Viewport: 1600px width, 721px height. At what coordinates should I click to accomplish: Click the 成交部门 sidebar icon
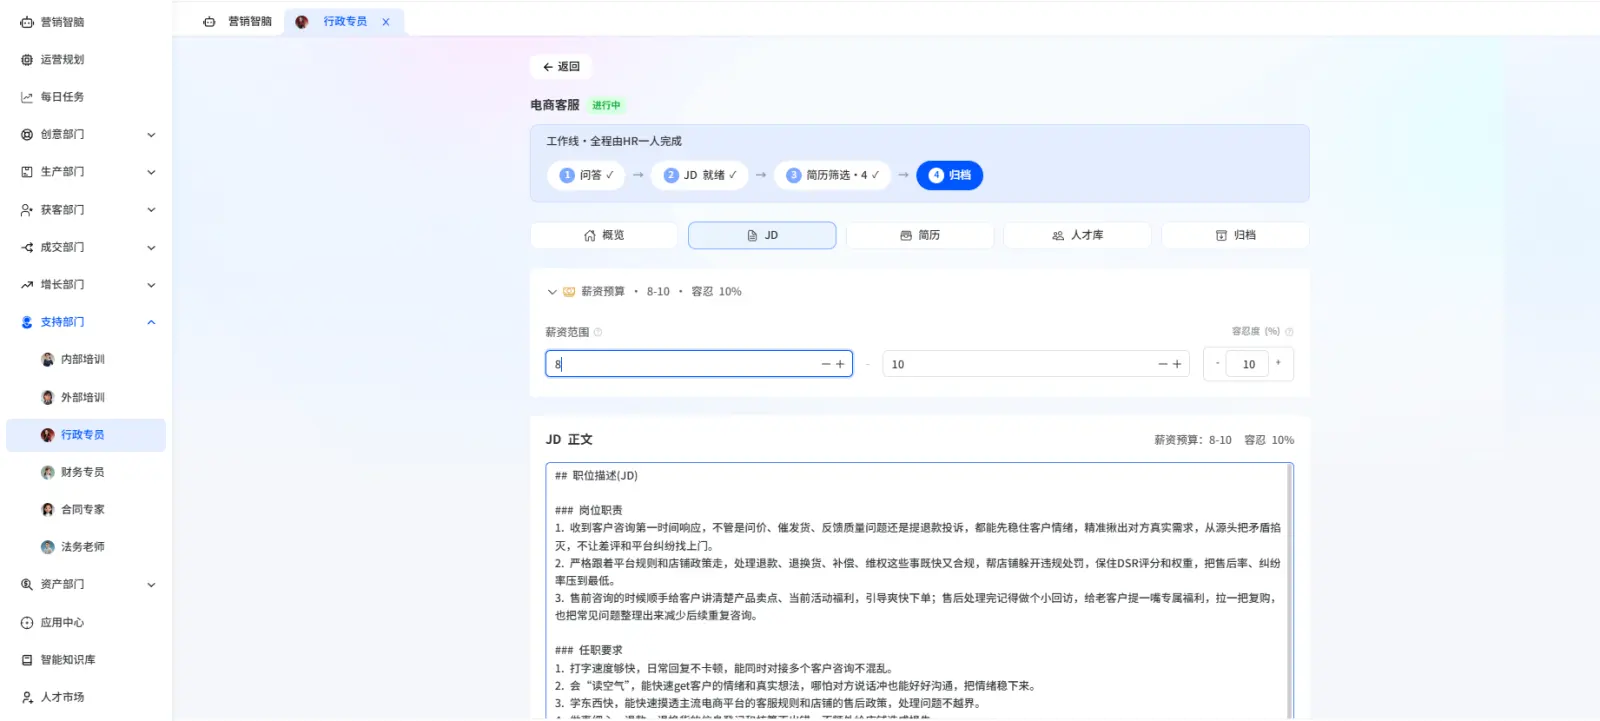click(x=27, y=247)
